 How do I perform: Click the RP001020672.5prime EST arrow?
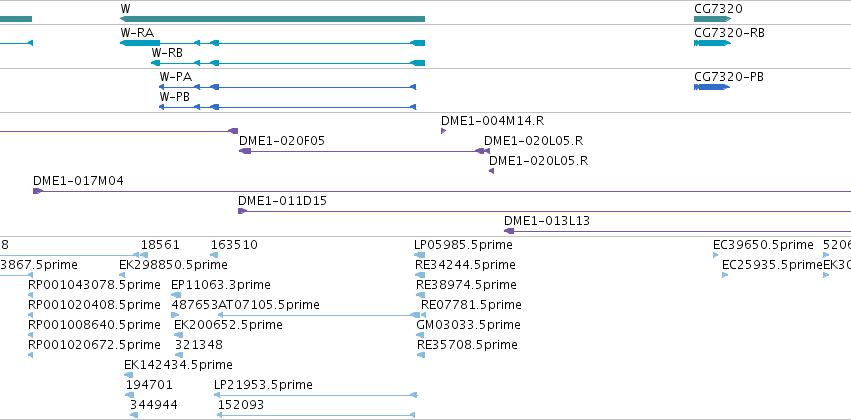[30, 355]
